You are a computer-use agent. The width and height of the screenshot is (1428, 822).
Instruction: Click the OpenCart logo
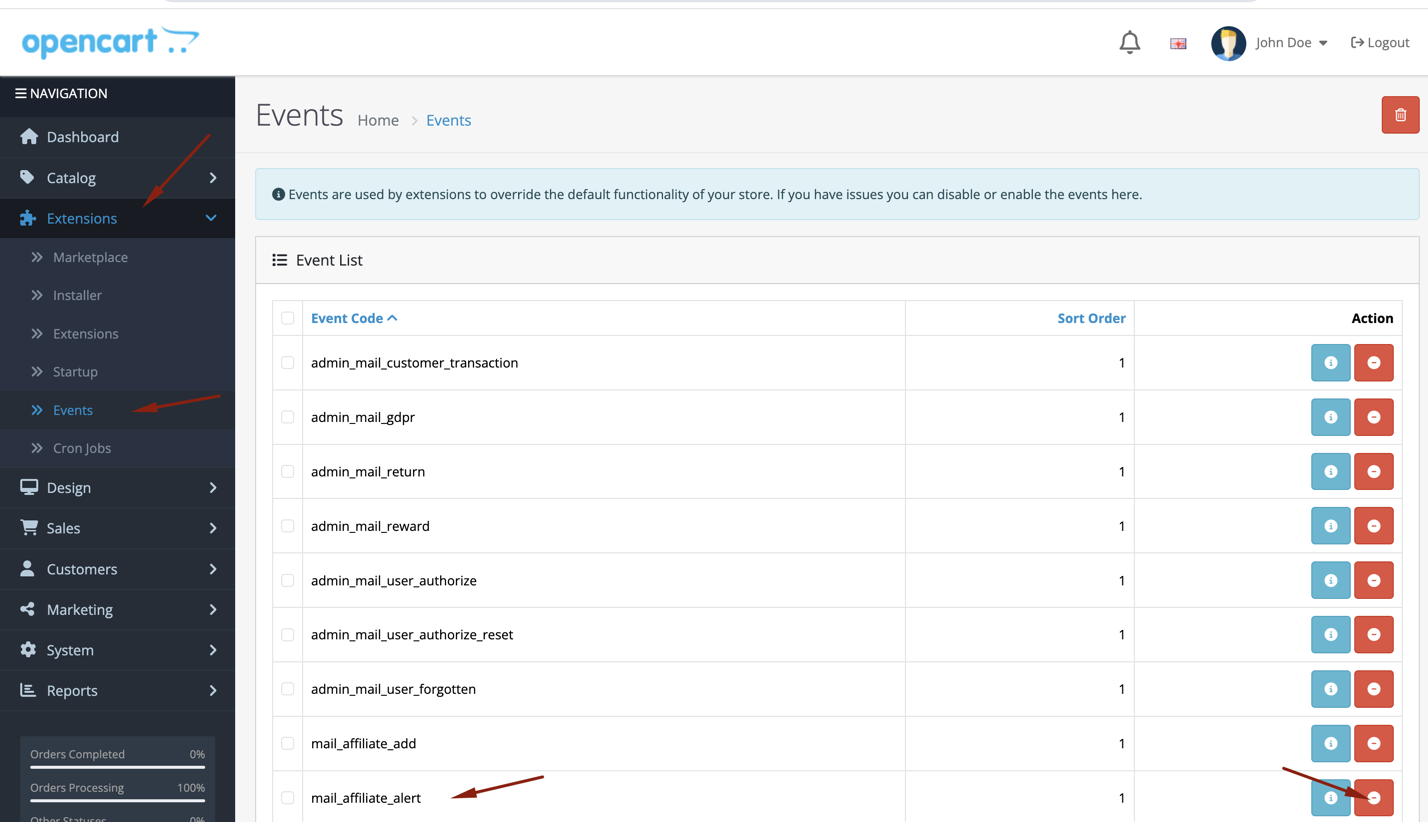(110, 42)
